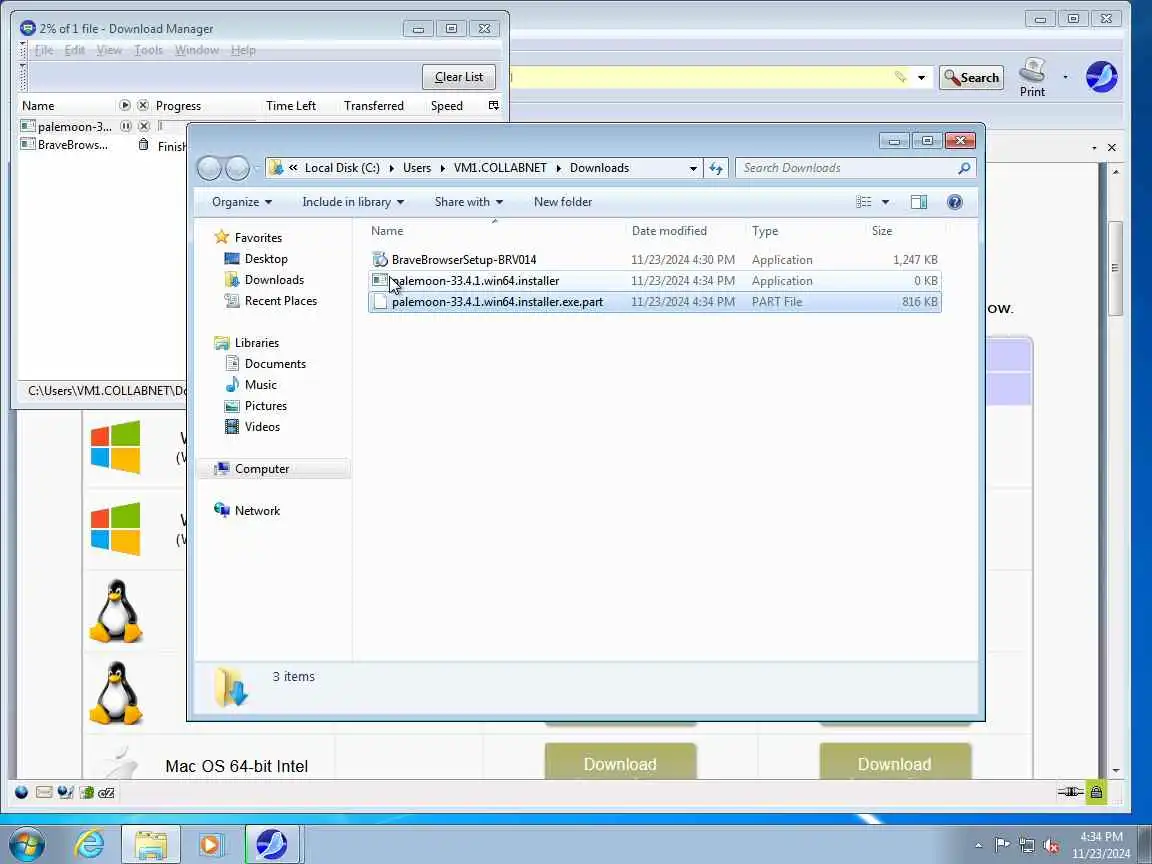Show the preview pane in Explorer
Image resolution: width=1152 pixels, height=864 pixels.
(919, 202)
